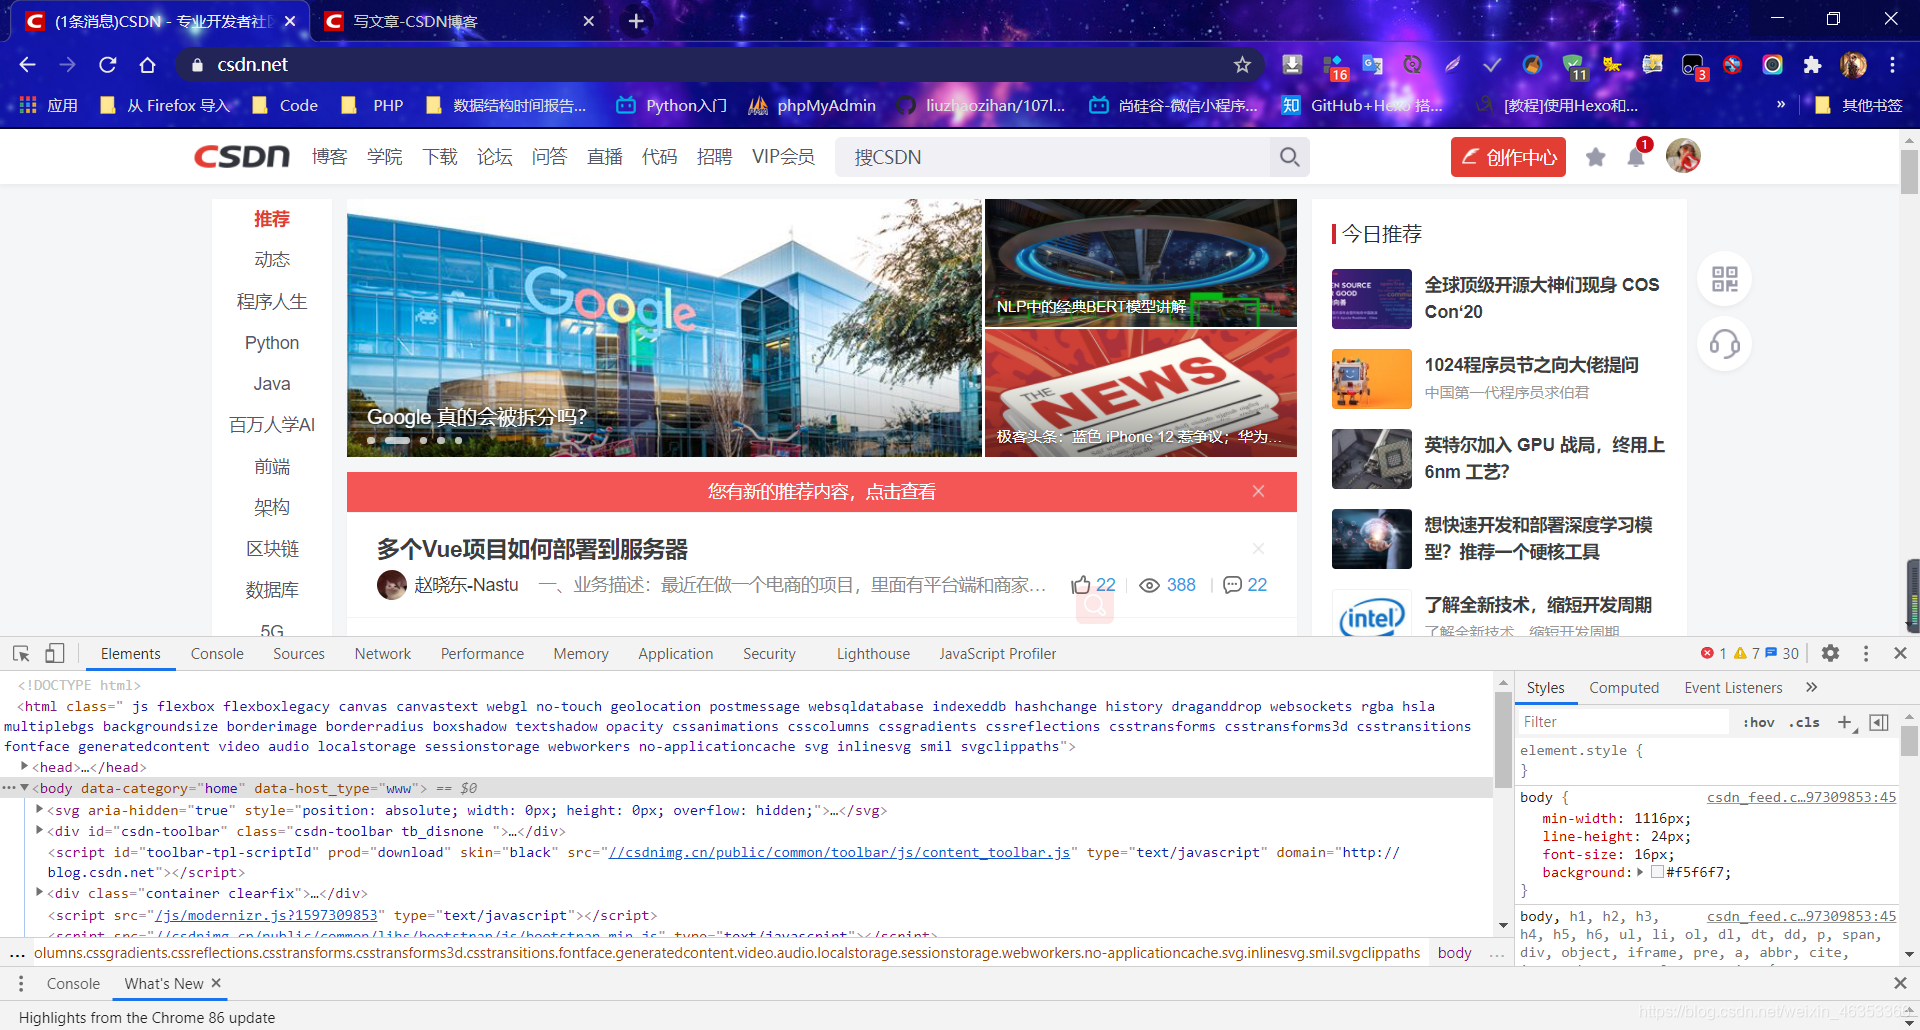This screenshot has width=1920, height=1030.
Task: Click the CSDN search magnifier icon
Action: click(x=1289, y=157)
